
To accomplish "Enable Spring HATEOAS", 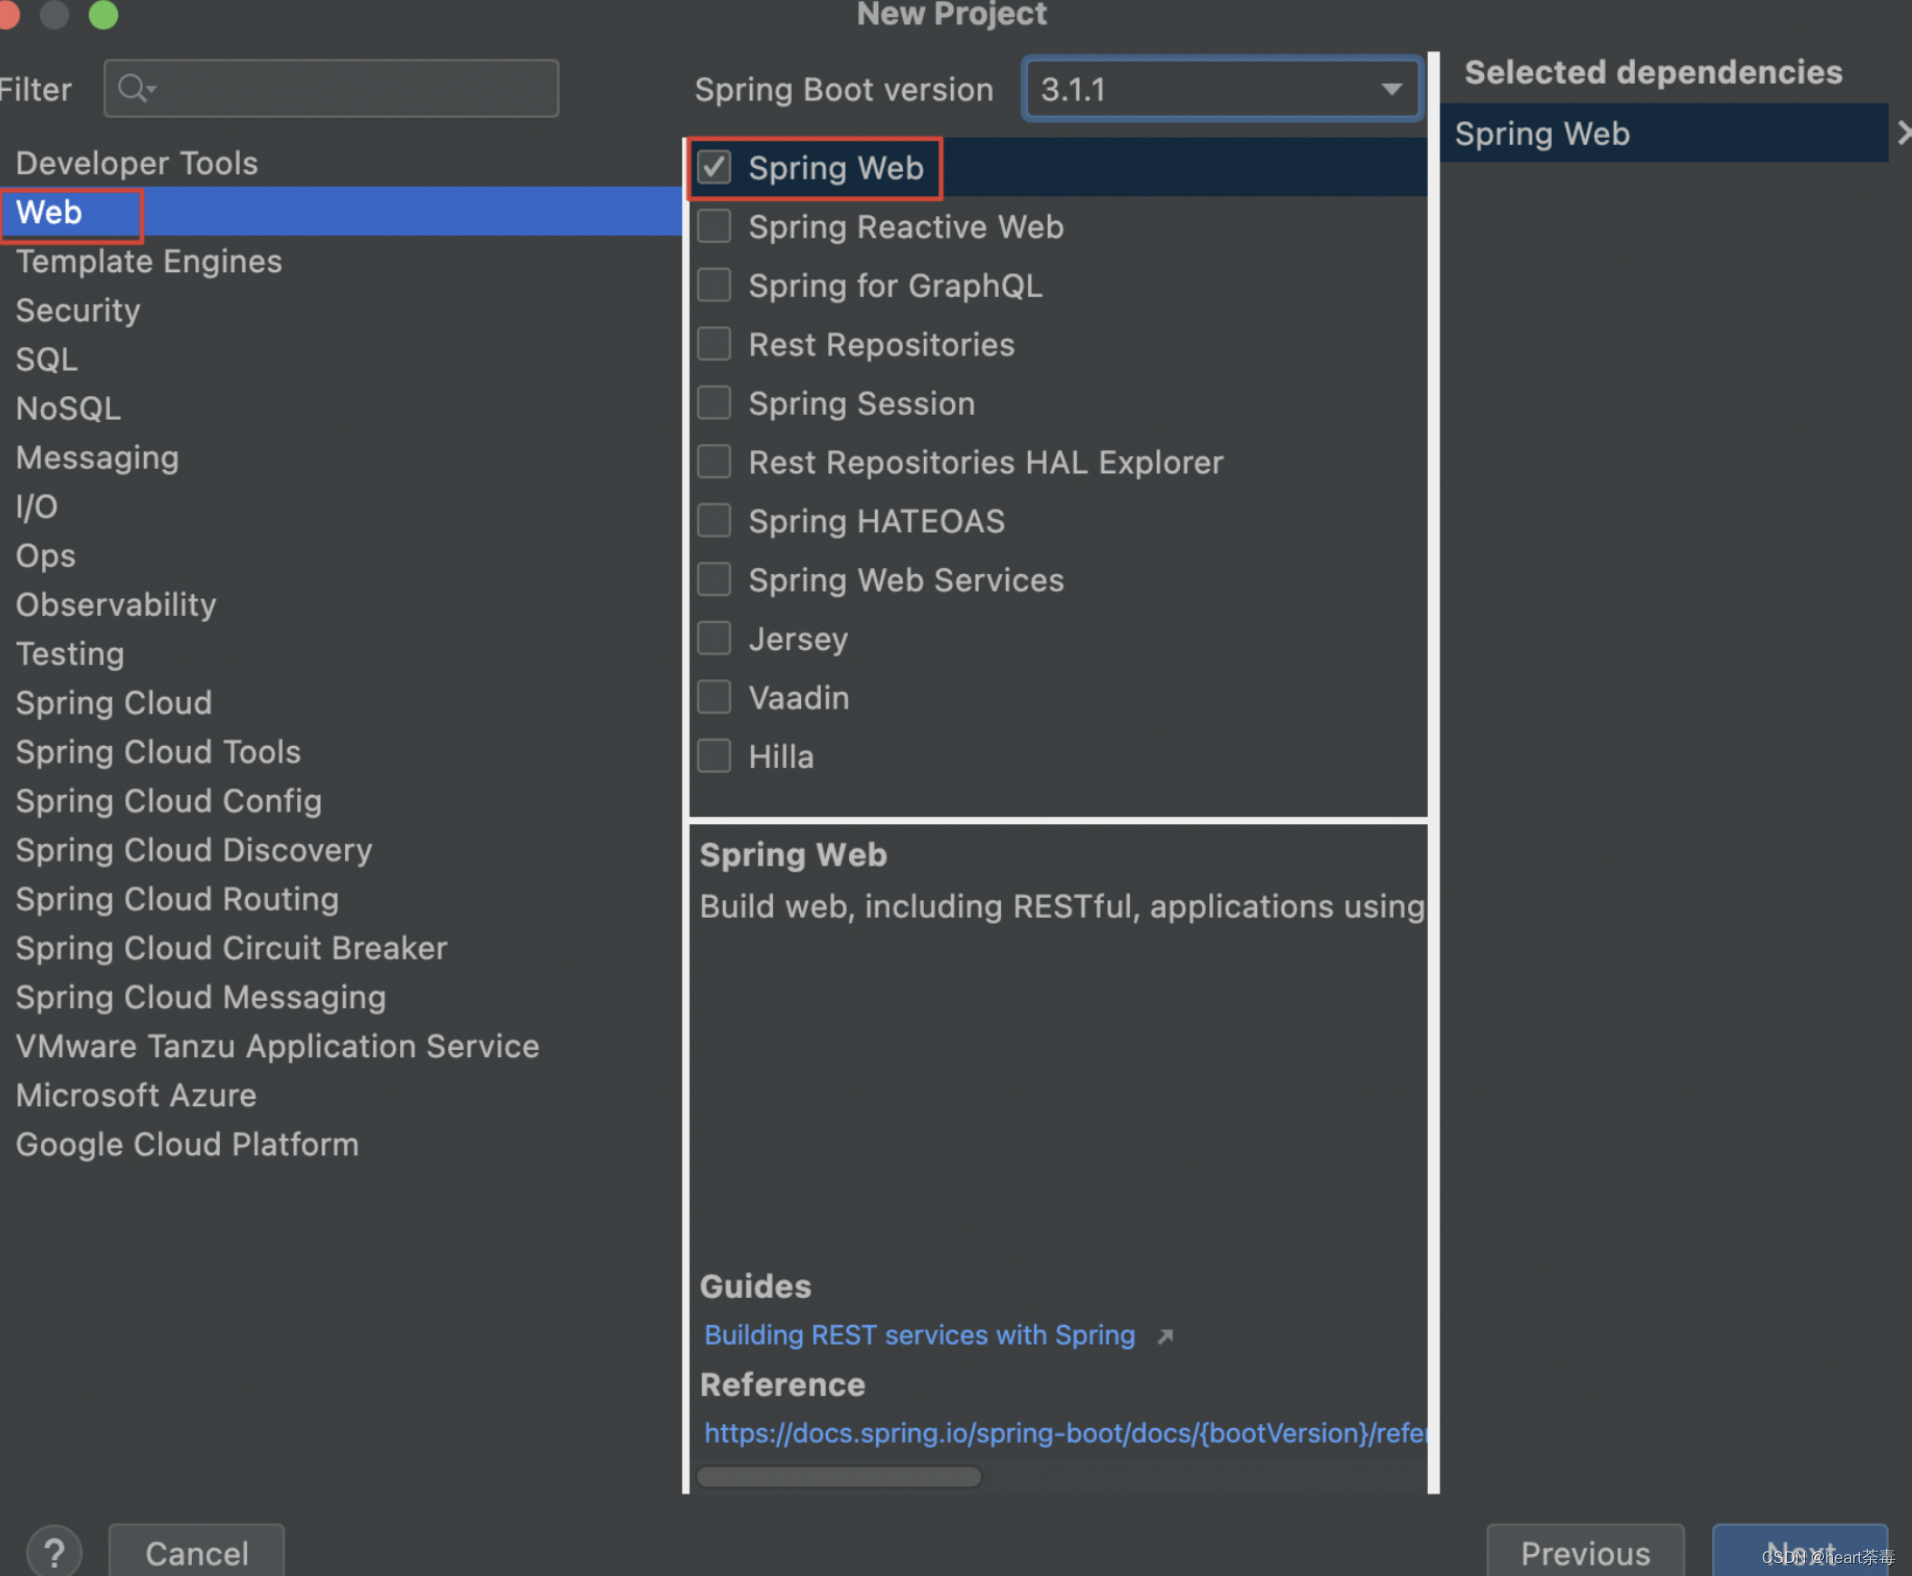I will [x=713, y=520].
